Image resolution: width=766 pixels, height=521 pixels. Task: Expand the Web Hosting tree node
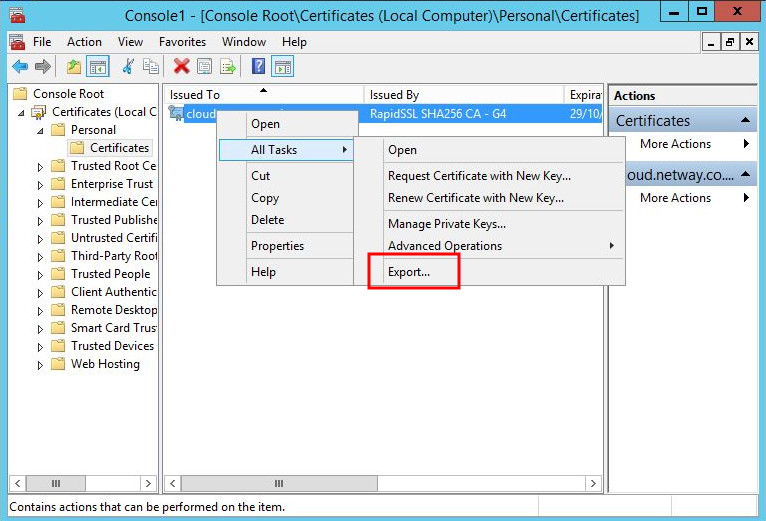41,364
